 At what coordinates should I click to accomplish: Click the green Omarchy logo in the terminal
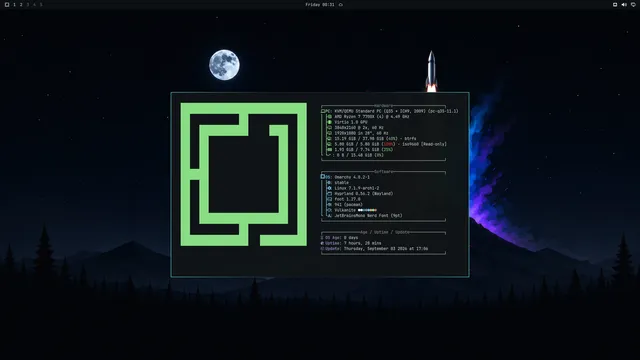click(x=244, y=174)
